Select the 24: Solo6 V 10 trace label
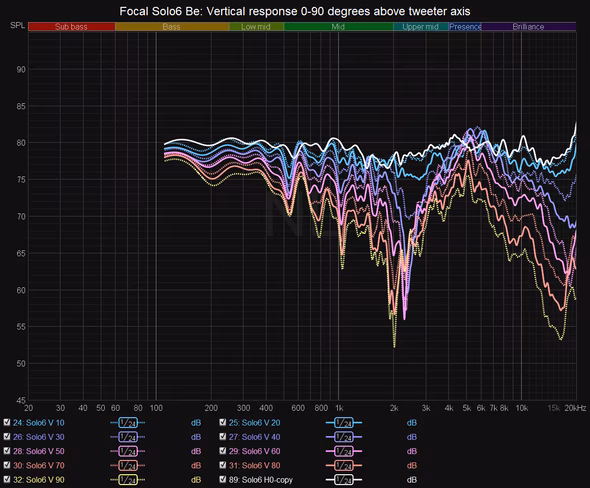The image size is (590, 488). [39, 423]
